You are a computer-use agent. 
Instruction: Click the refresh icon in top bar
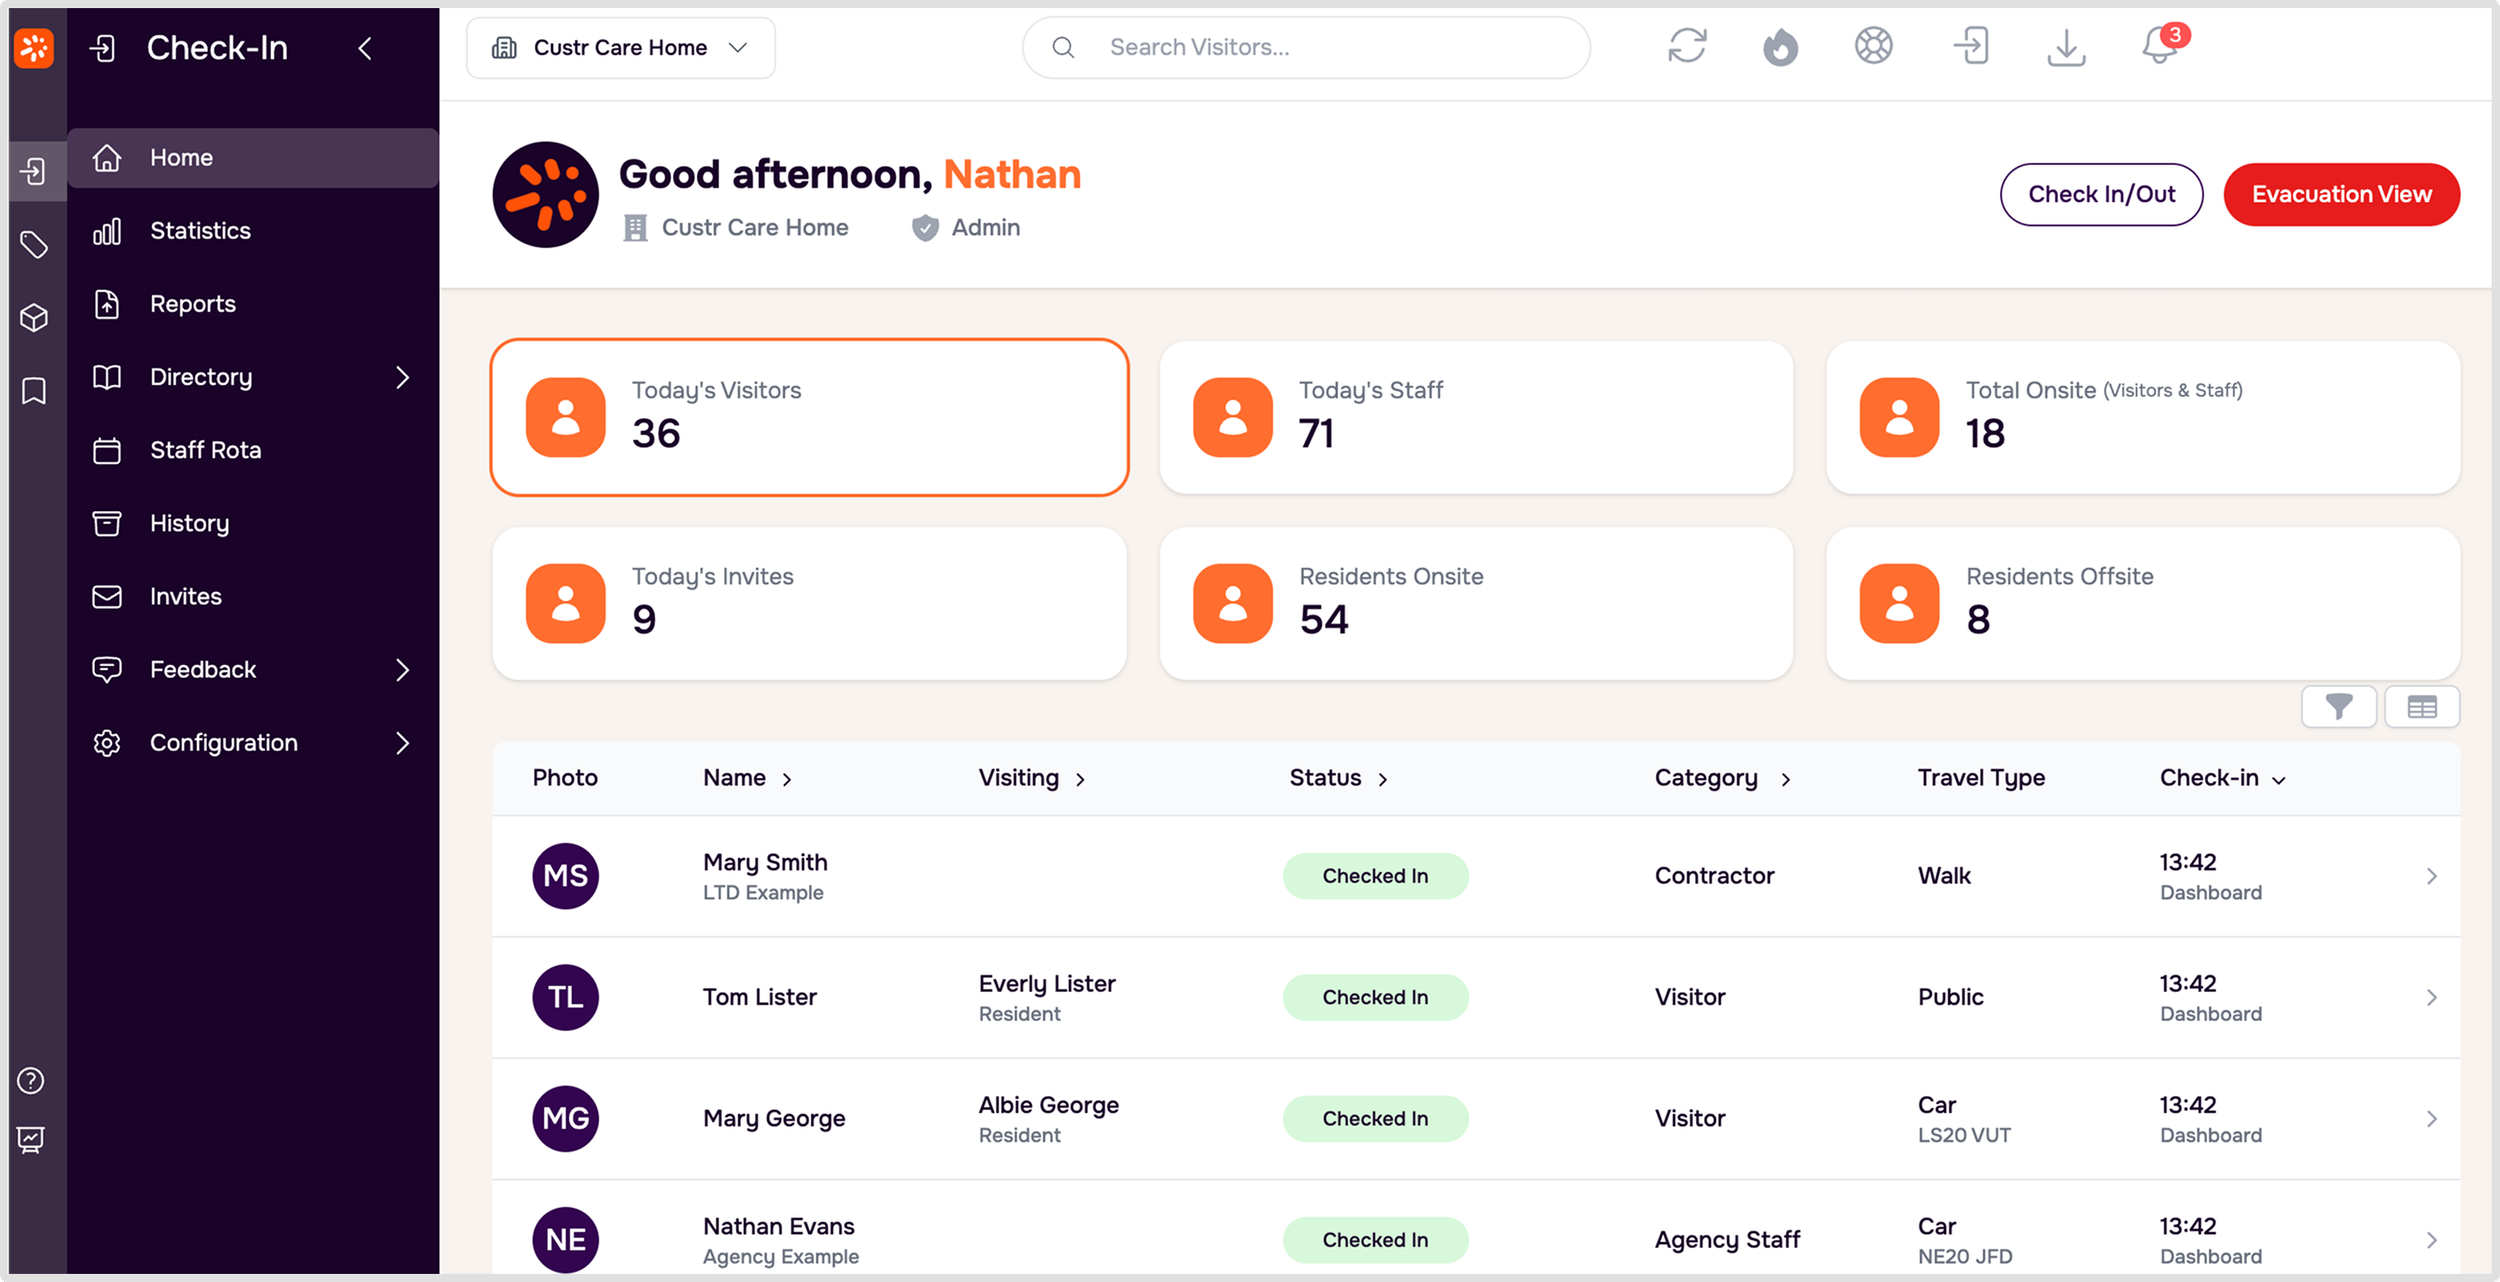pos(1687,46)
